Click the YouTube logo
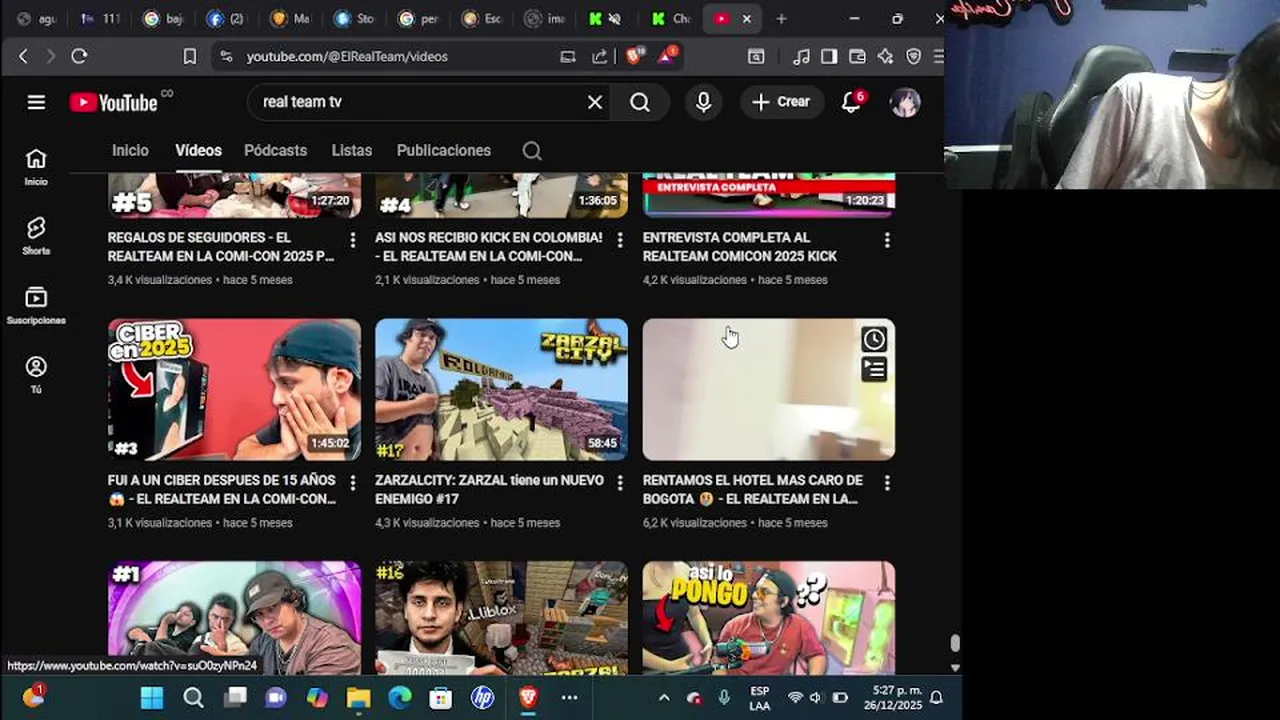 [x=114, y=102]
